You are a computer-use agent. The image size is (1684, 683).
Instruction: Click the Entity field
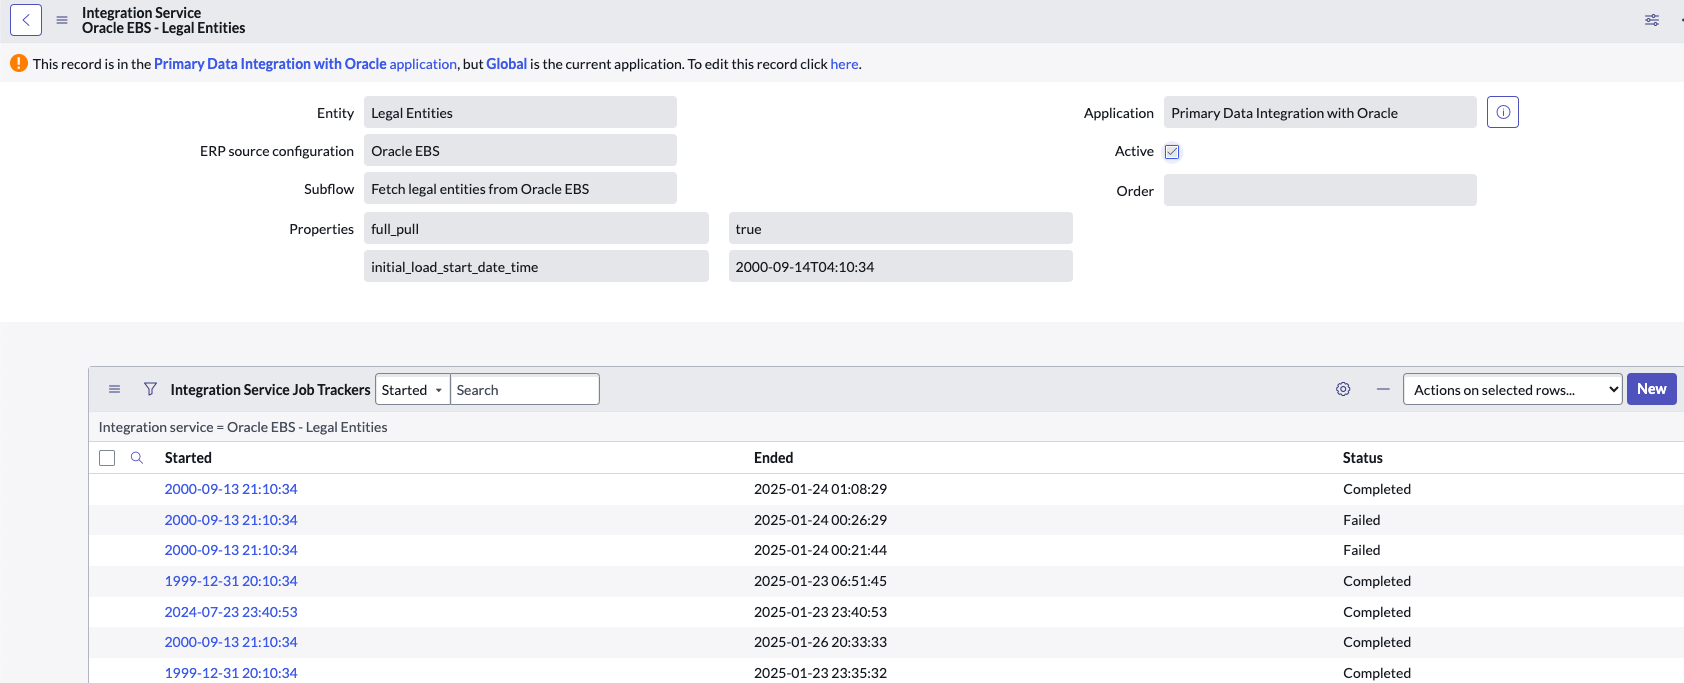pos(520,112)
